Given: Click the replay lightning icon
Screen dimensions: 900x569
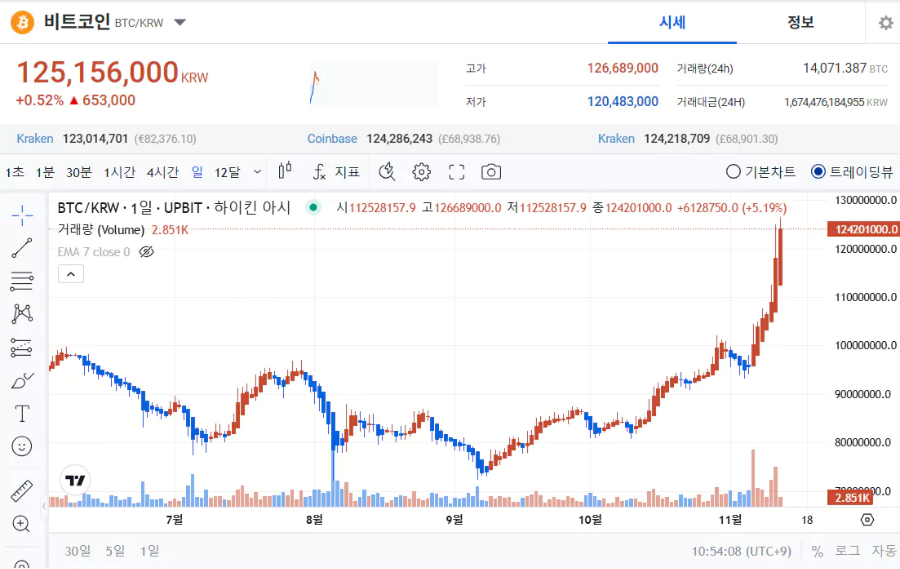Looking at the screenshot, I should 387,171.
